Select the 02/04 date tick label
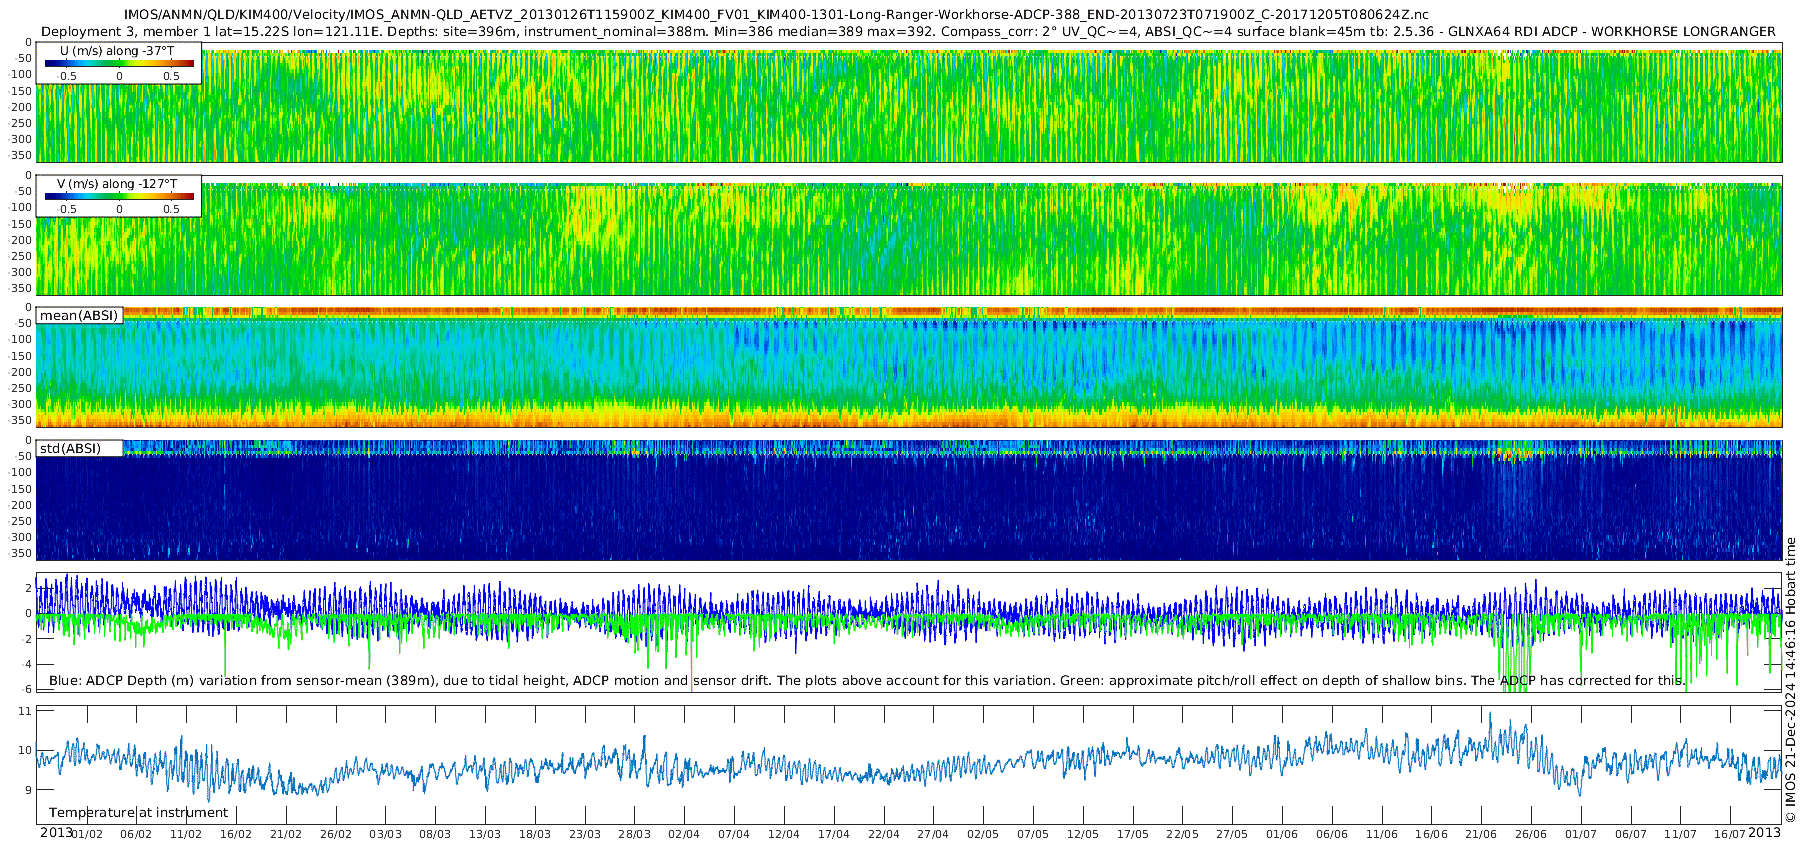 pyautogui.click(x=684, y=835)
